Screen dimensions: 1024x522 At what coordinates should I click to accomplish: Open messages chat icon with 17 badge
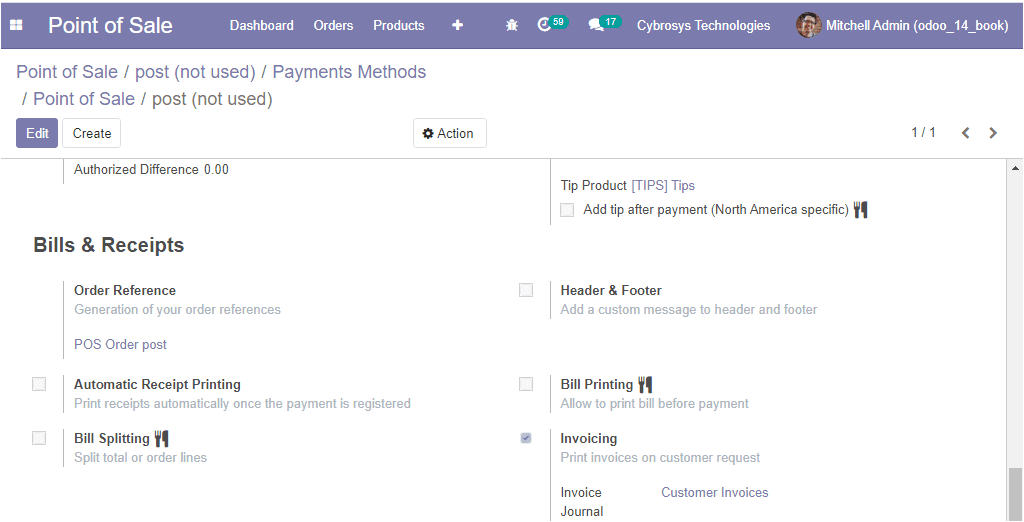coord(604,24)
